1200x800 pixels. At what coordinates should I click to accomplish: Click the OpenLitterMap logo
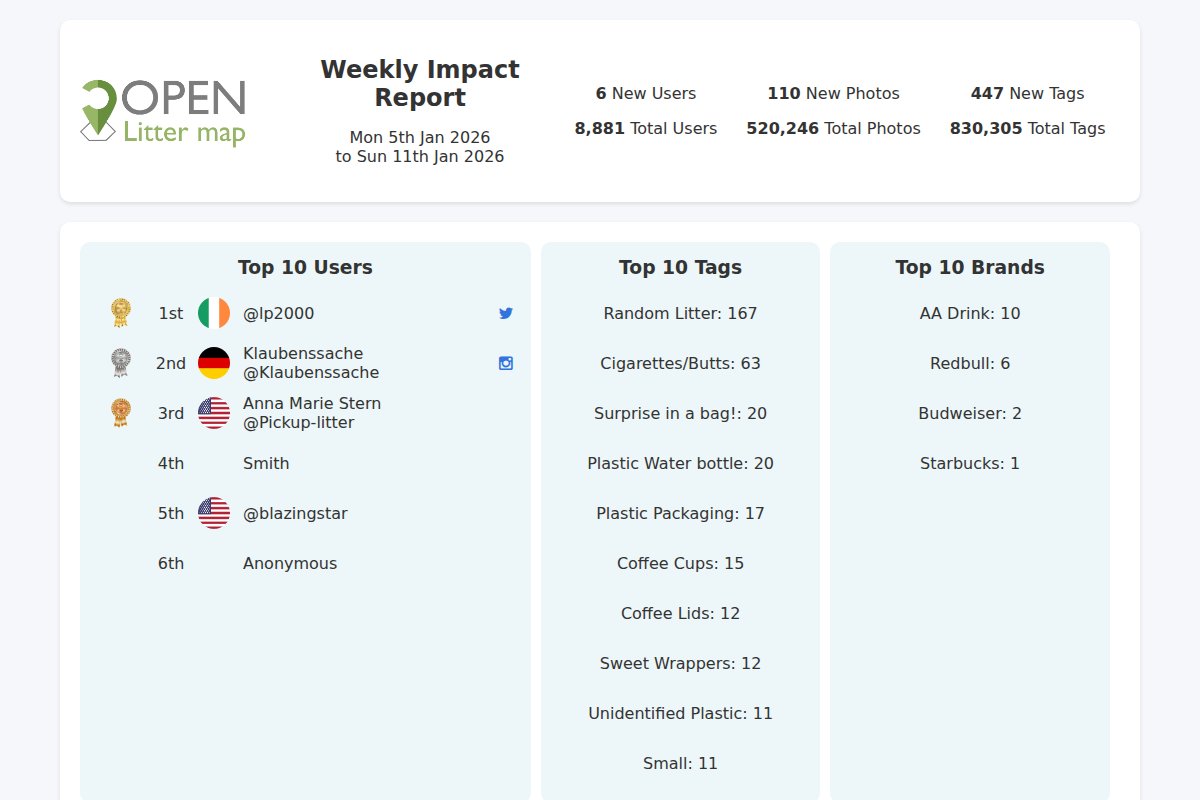(x=163, y=112)
